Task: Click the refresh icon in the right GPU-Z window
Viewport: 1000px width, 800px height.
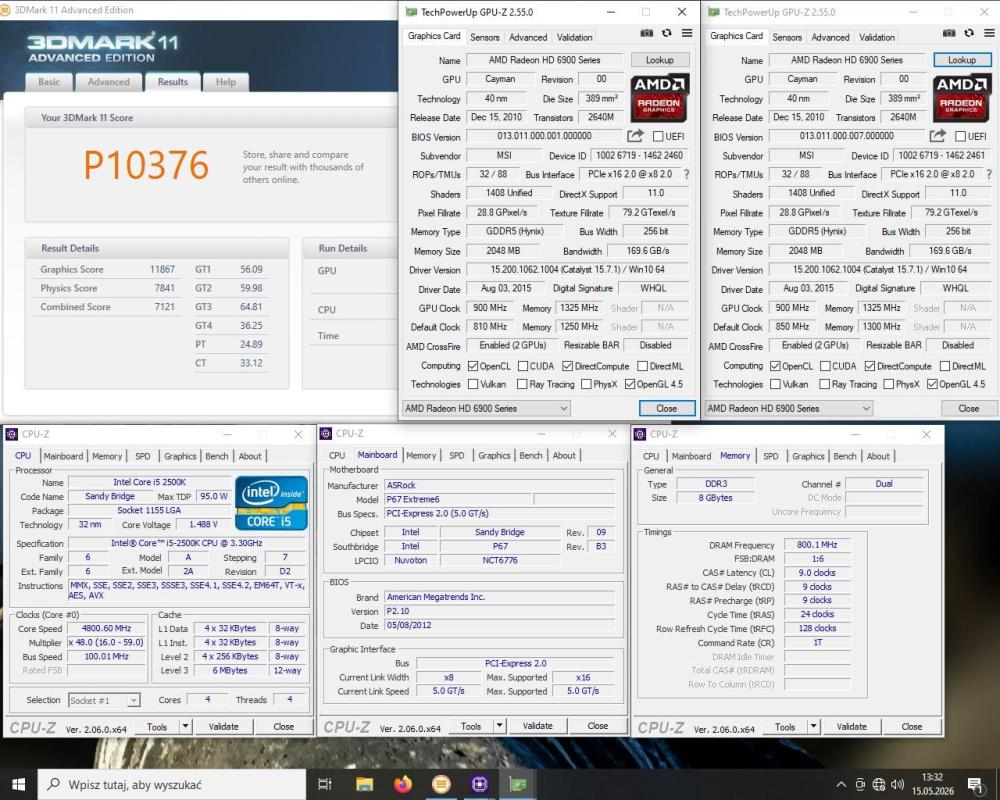Action: point(969,33)
